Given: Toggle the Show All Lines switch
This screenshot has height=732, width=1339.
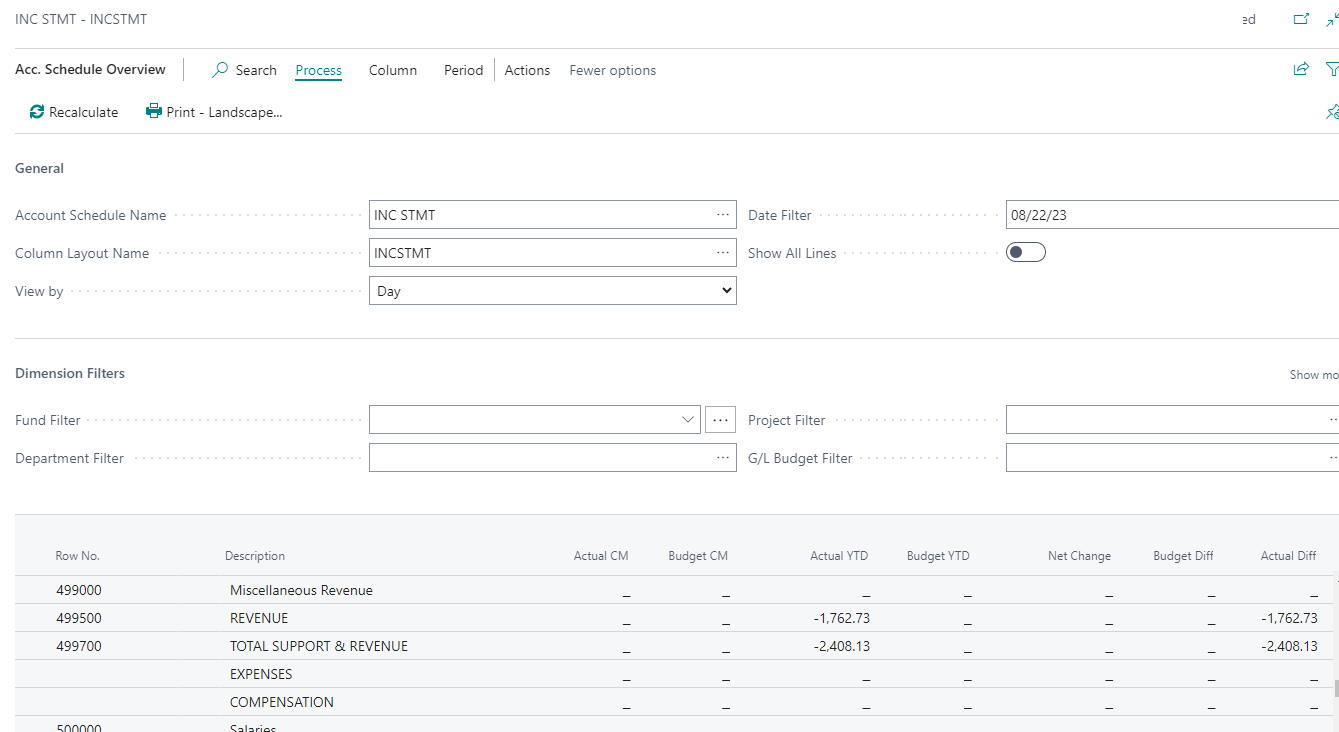Looking at the screenshot, I should (1026, 253).
